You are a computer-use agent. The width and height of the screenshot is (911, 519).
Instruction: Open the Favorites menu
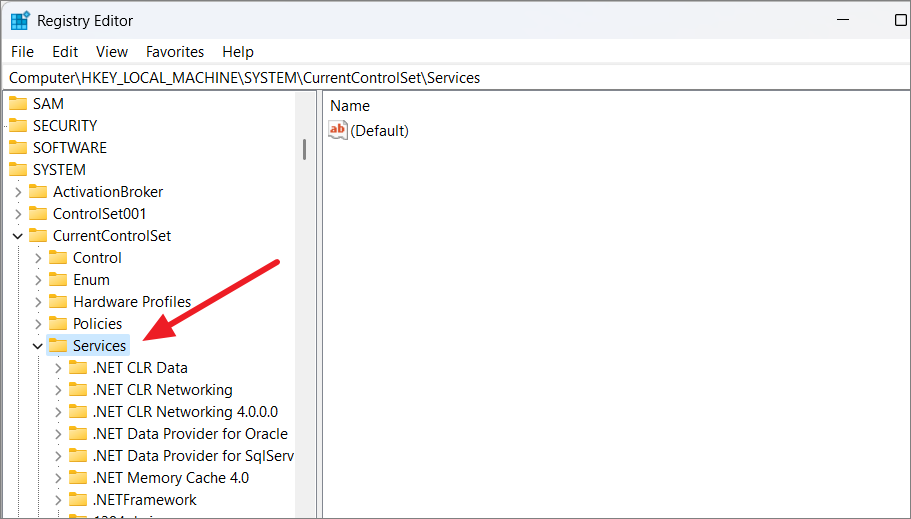[175, 52]
